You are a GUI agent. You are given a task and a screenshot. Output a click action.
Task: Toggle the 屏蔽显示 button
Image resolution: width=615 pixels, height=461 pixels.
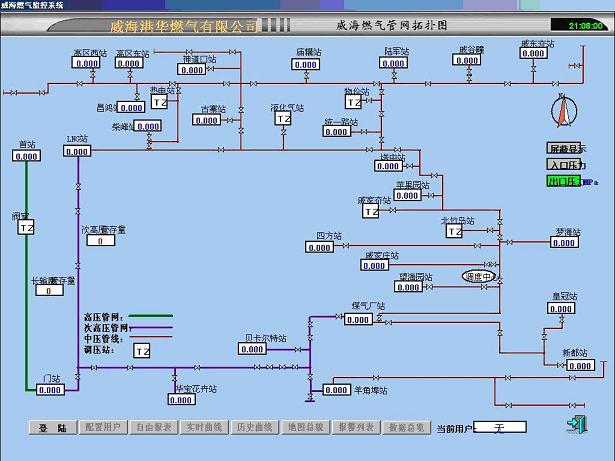click(564, 148)
